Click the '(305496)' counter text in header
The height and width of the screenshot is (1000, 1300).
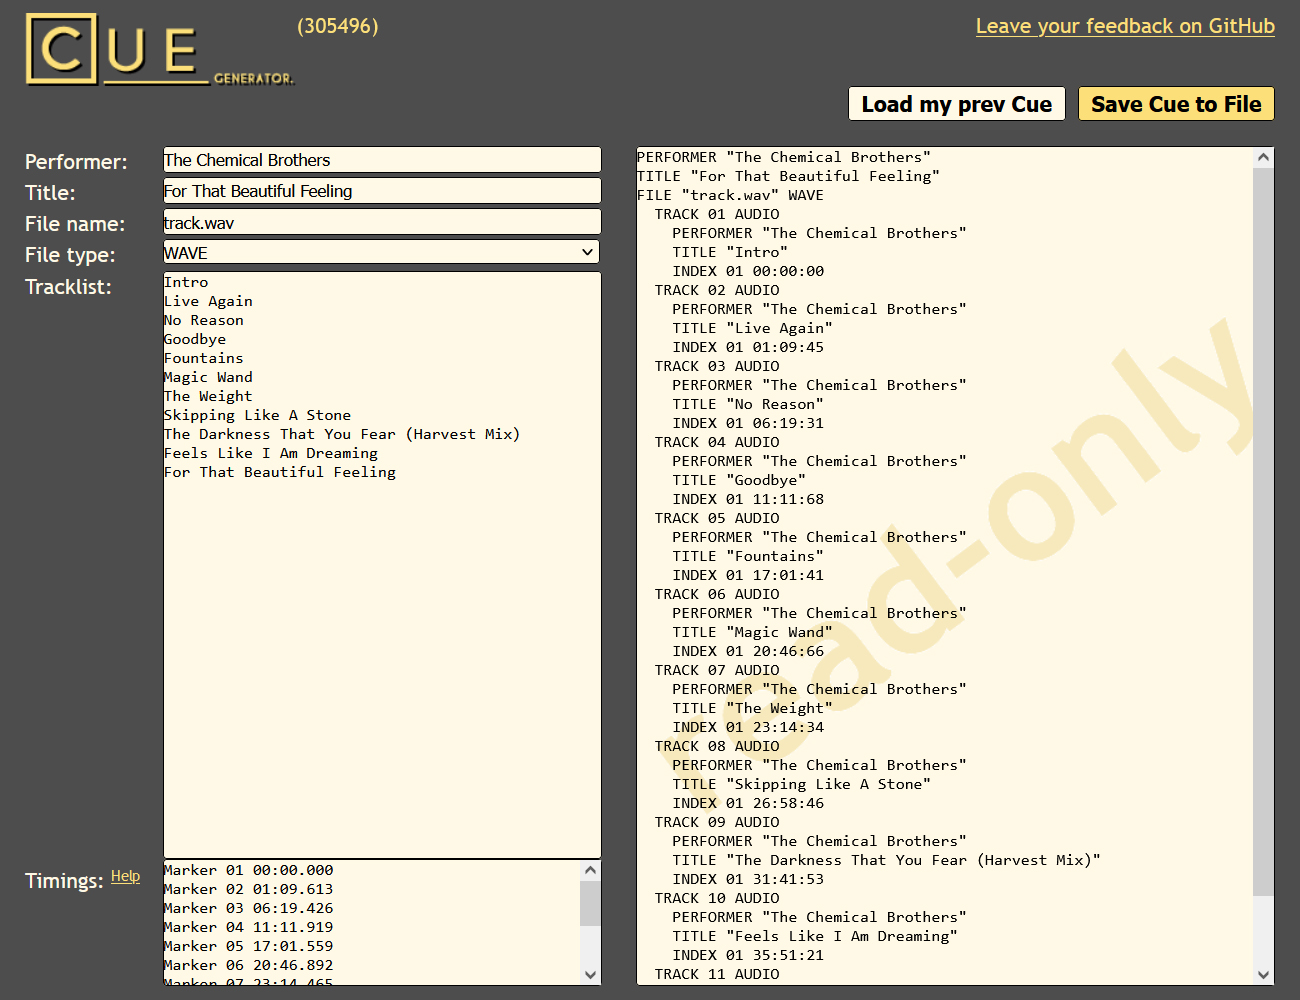point(338,26)
